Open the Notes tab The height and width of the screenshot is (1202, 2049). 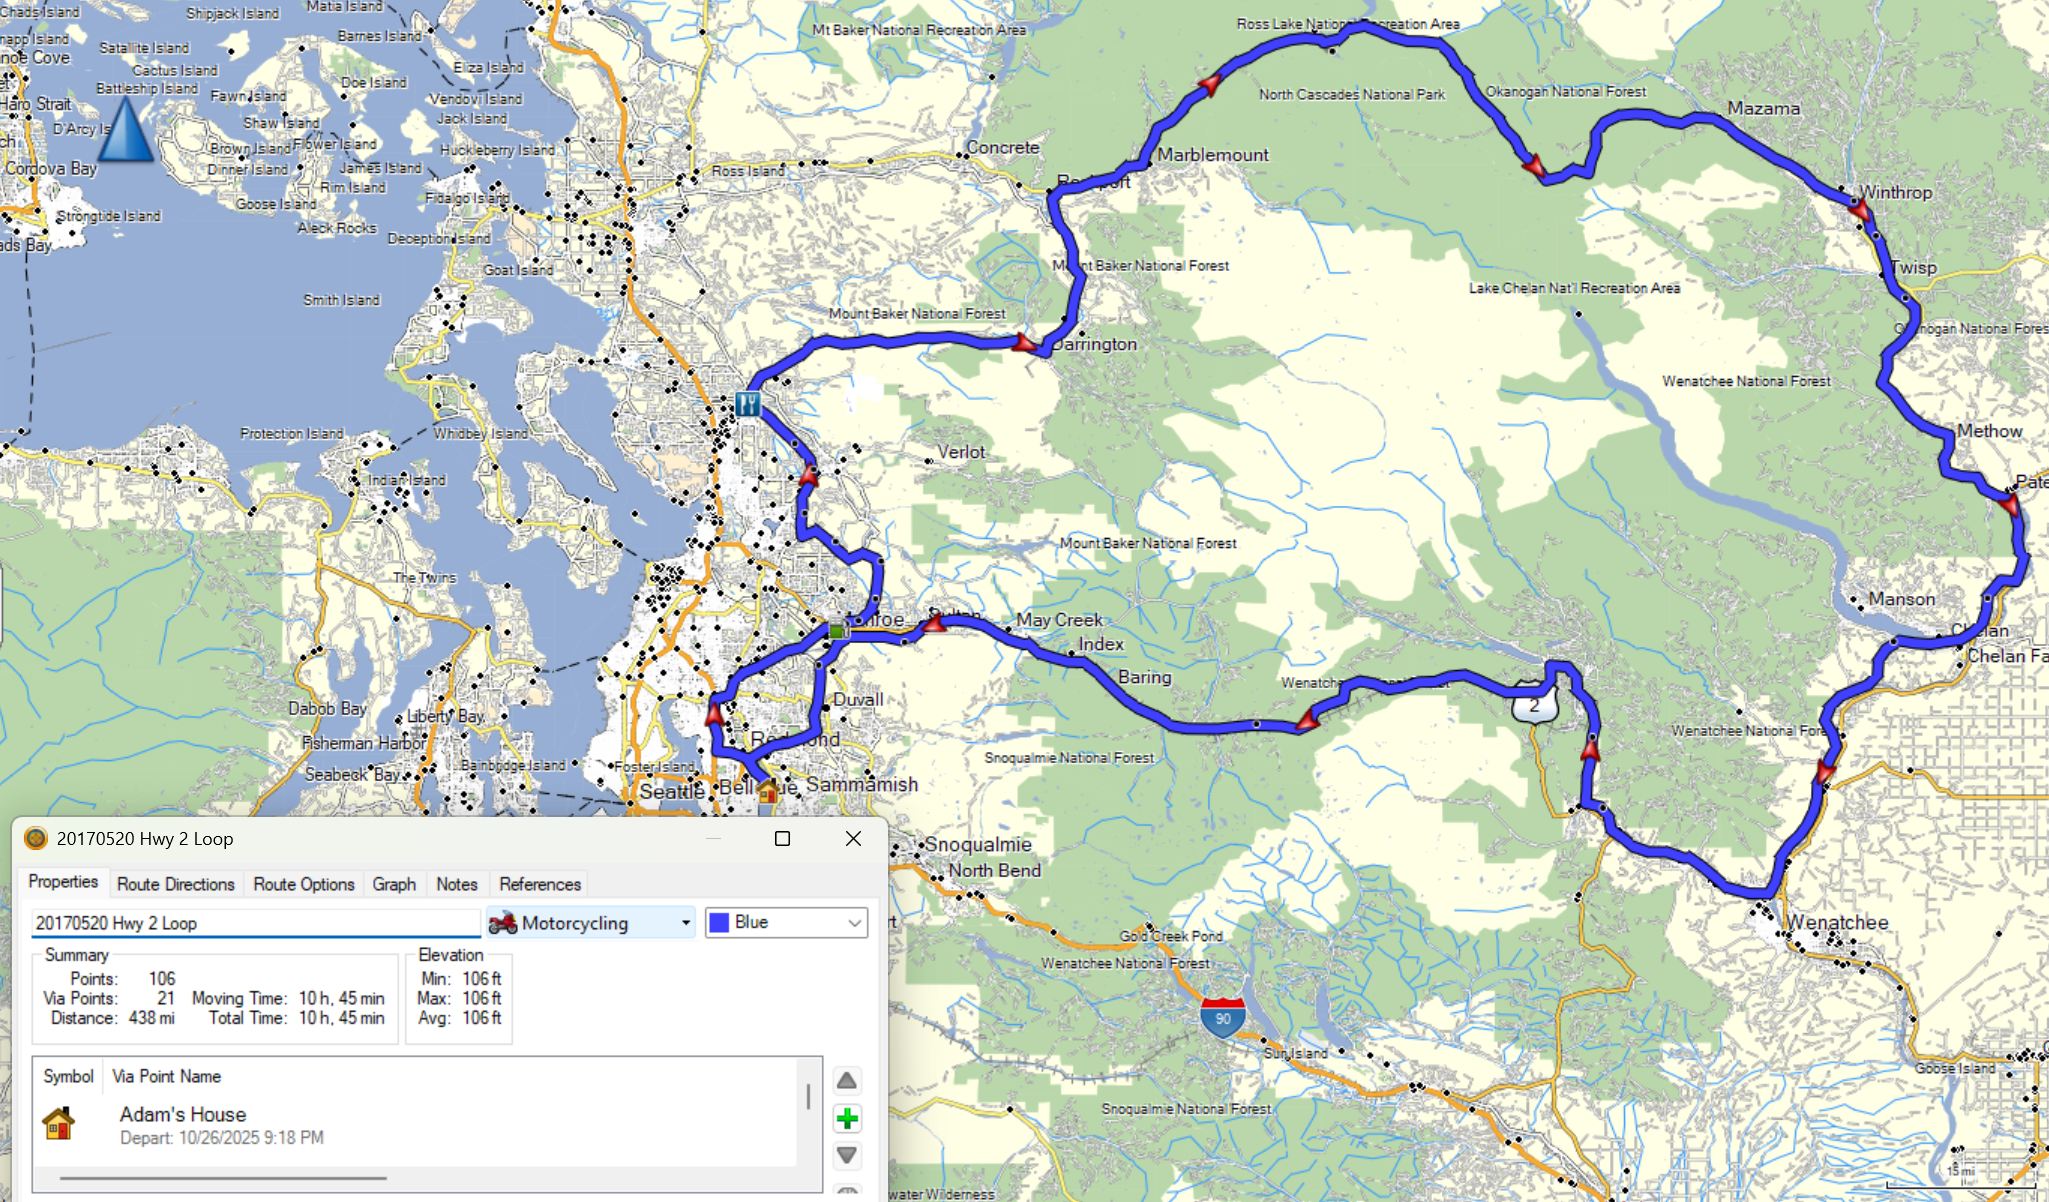pyautogui.click(x=456, y=884)
